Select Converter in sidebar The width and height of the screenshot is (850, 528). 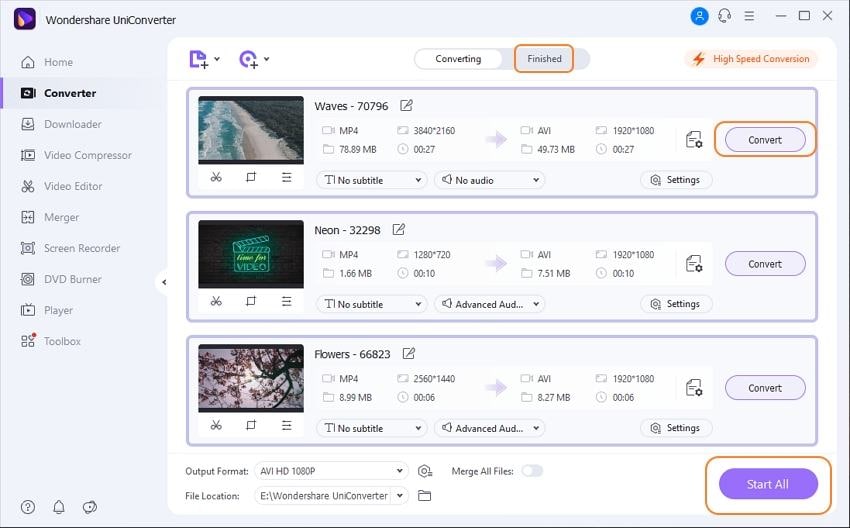click(59, 93)
